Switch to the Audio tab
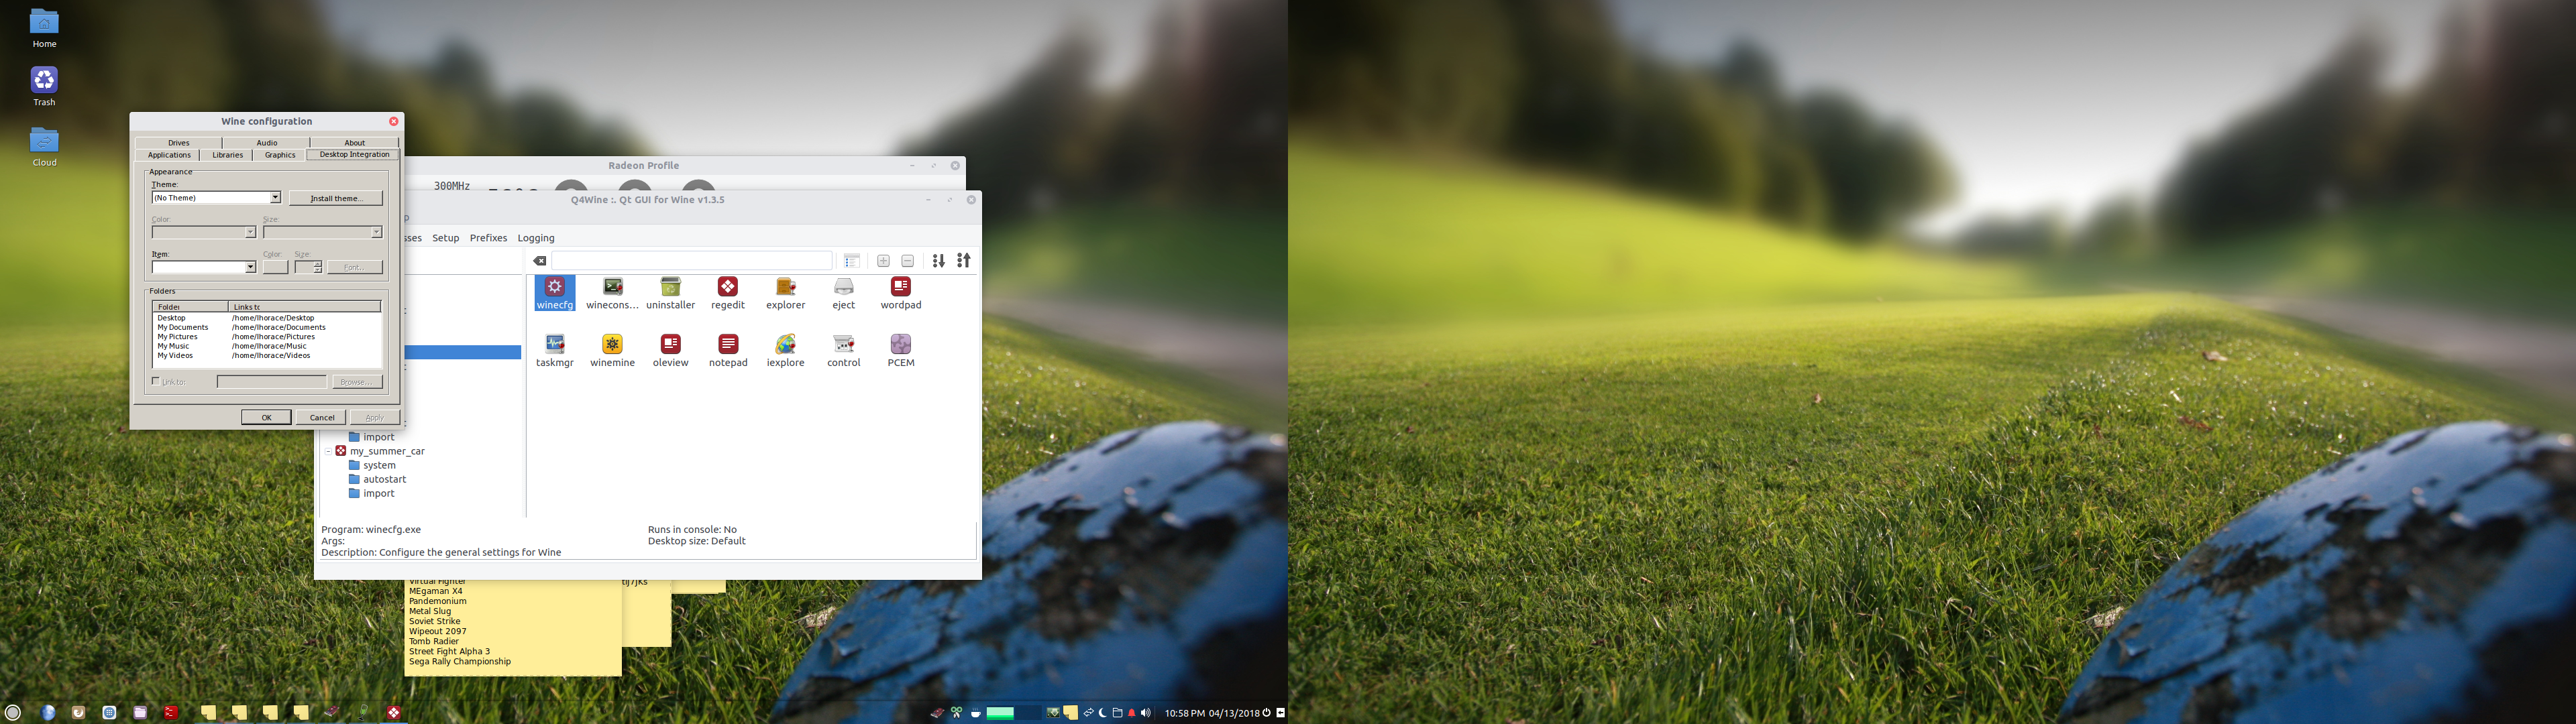The image size is (2576, 724). 267,143
